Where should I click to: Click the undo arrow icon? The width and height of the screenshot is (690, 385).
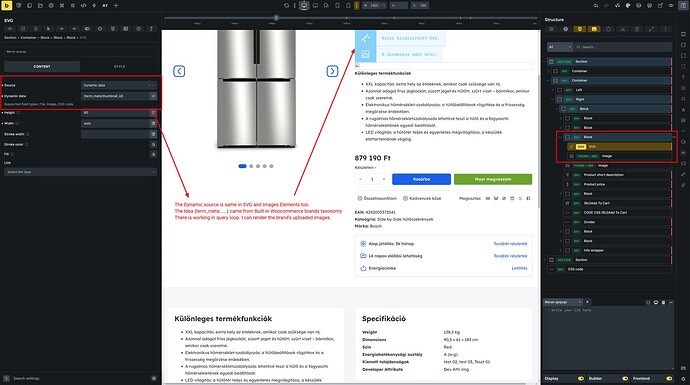(x=596, y=5)
